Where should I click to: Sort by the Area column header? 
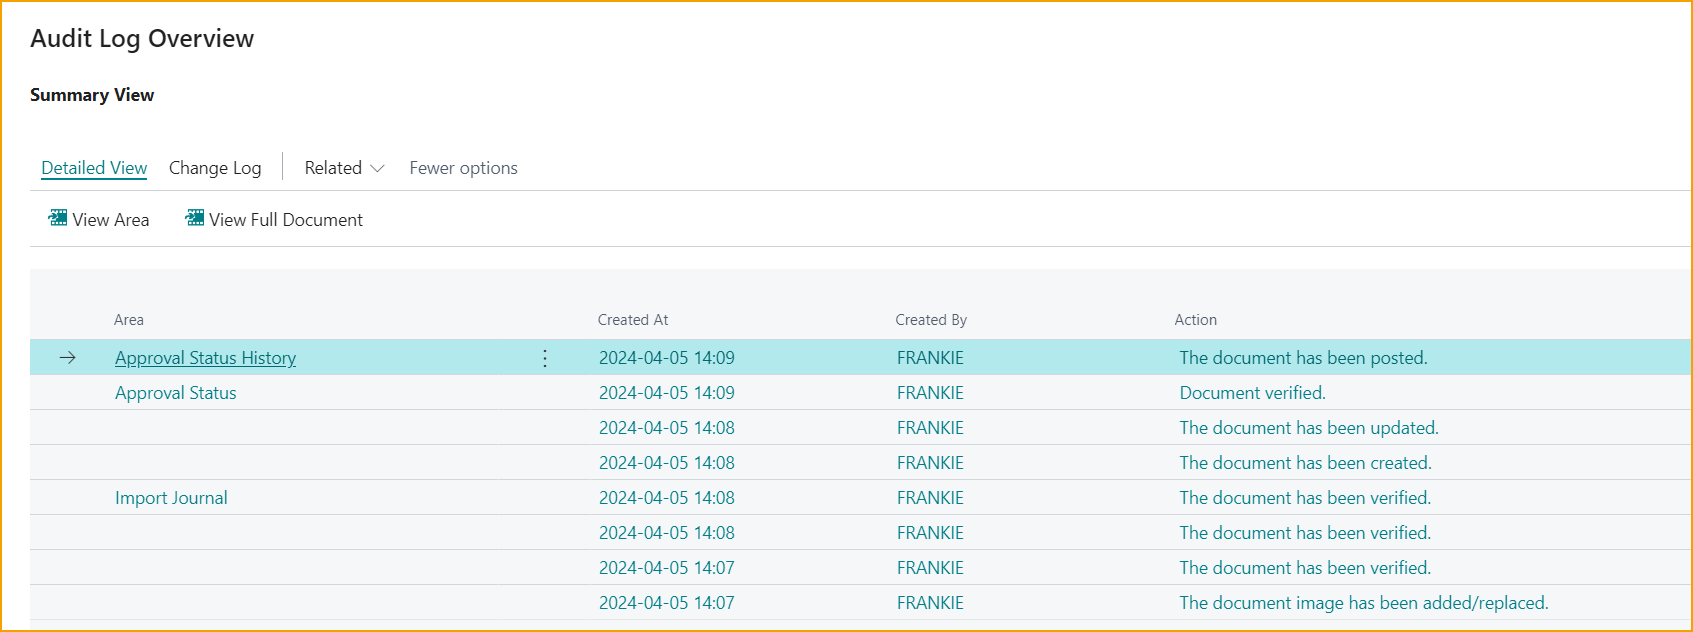pyautogui.click(x=129, y=320)
